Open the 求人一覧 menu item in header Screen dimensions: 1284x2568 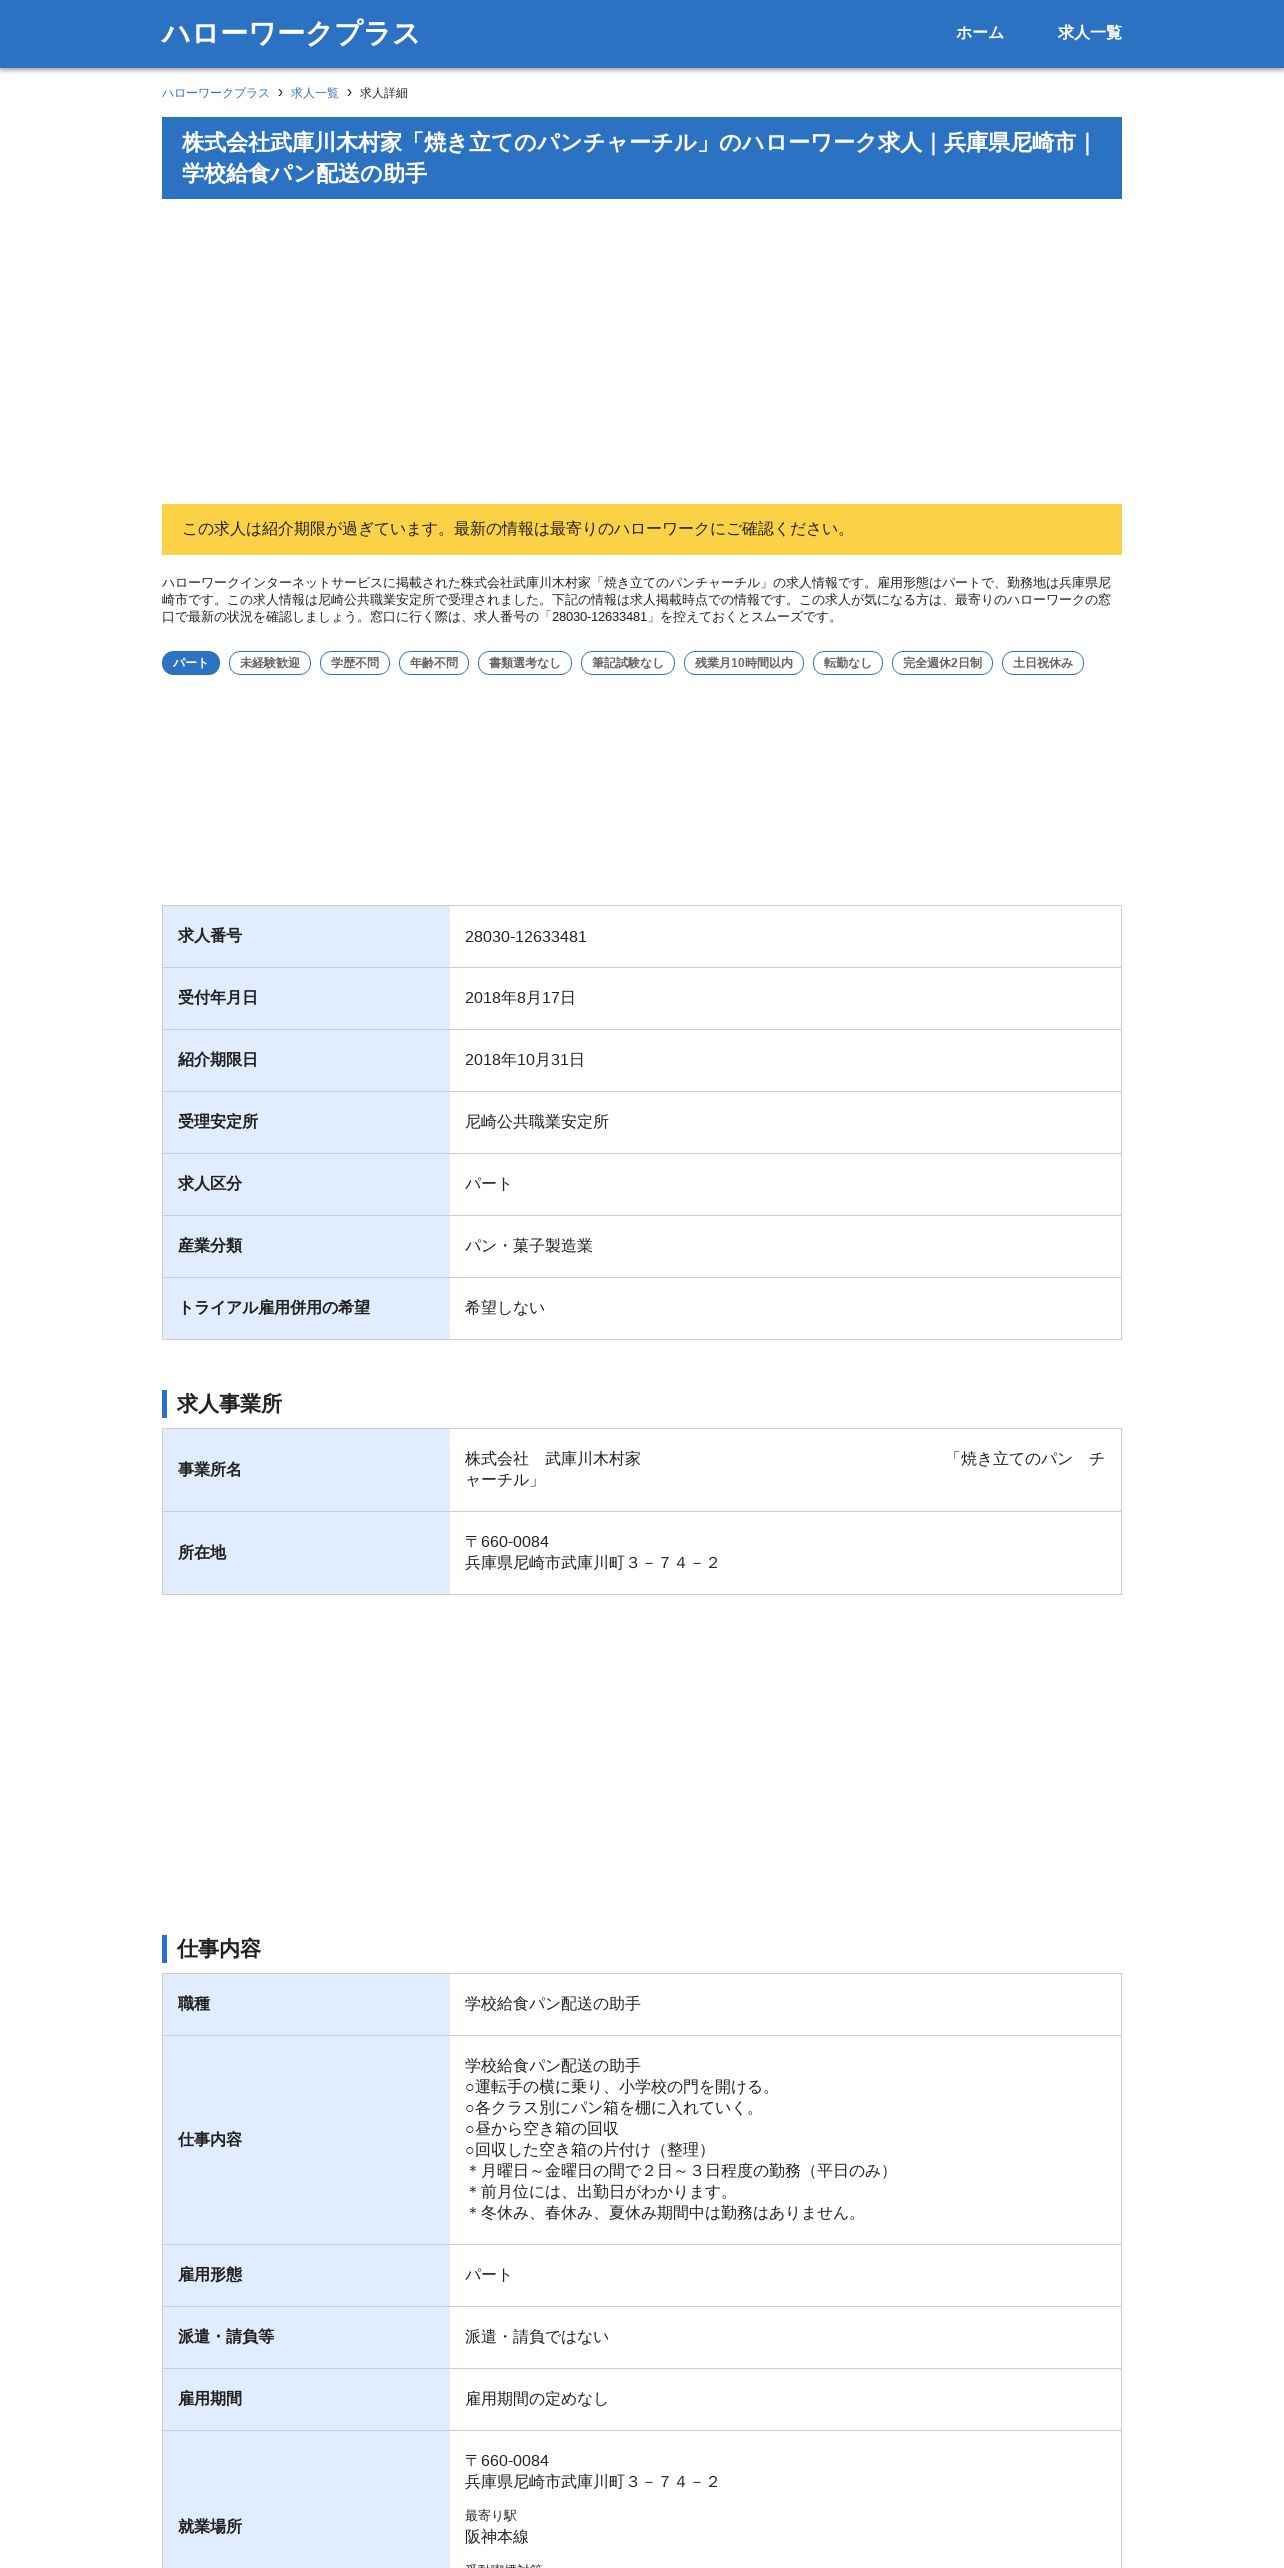(x=1089, y=33)
